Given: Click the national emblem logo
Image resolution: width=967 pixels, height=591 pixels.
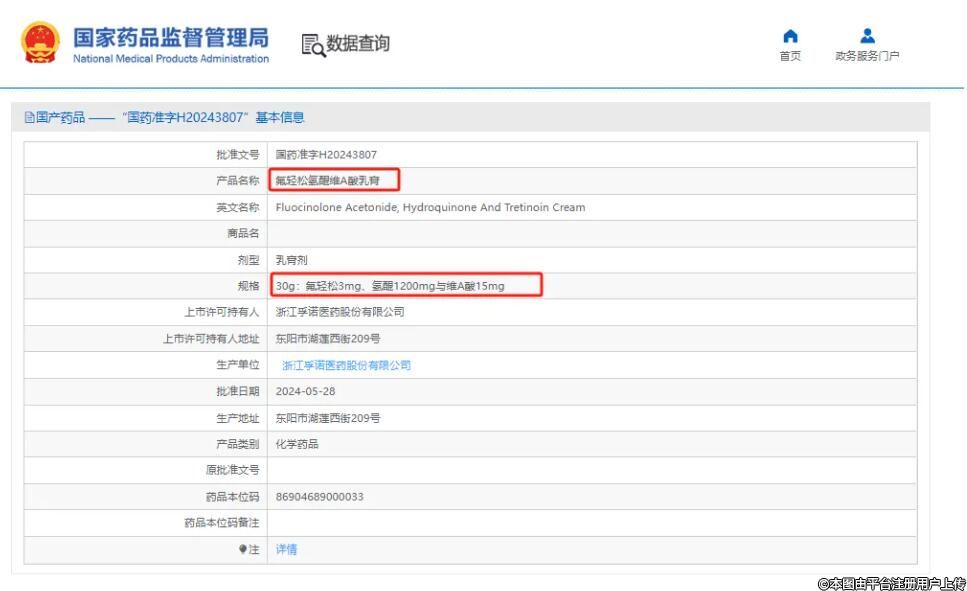Looking at the screenshot, I should [40, 43].
